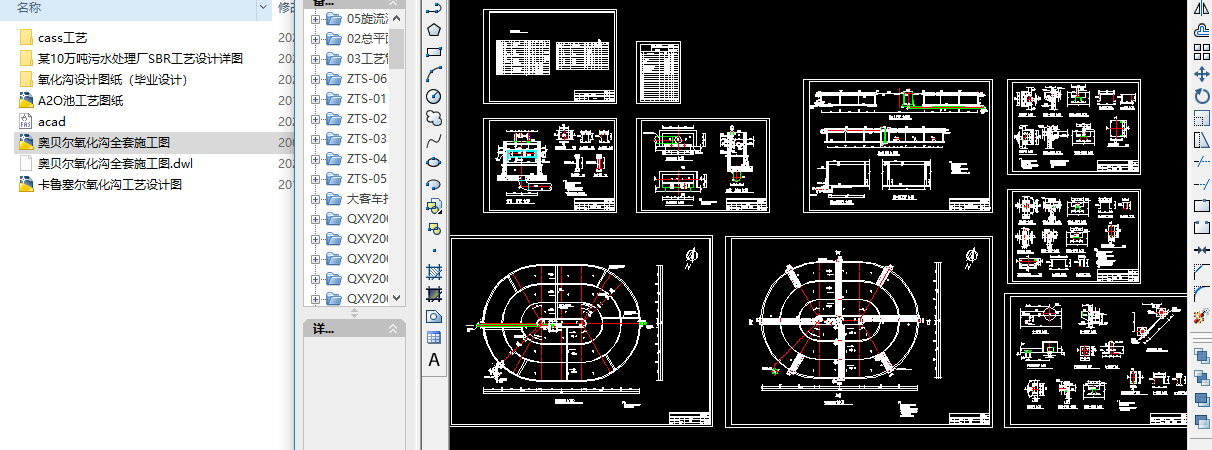1212x450 pixels.
Task: Click the Bring to Front draw-order icon
Action: [x=1203, y=354]
